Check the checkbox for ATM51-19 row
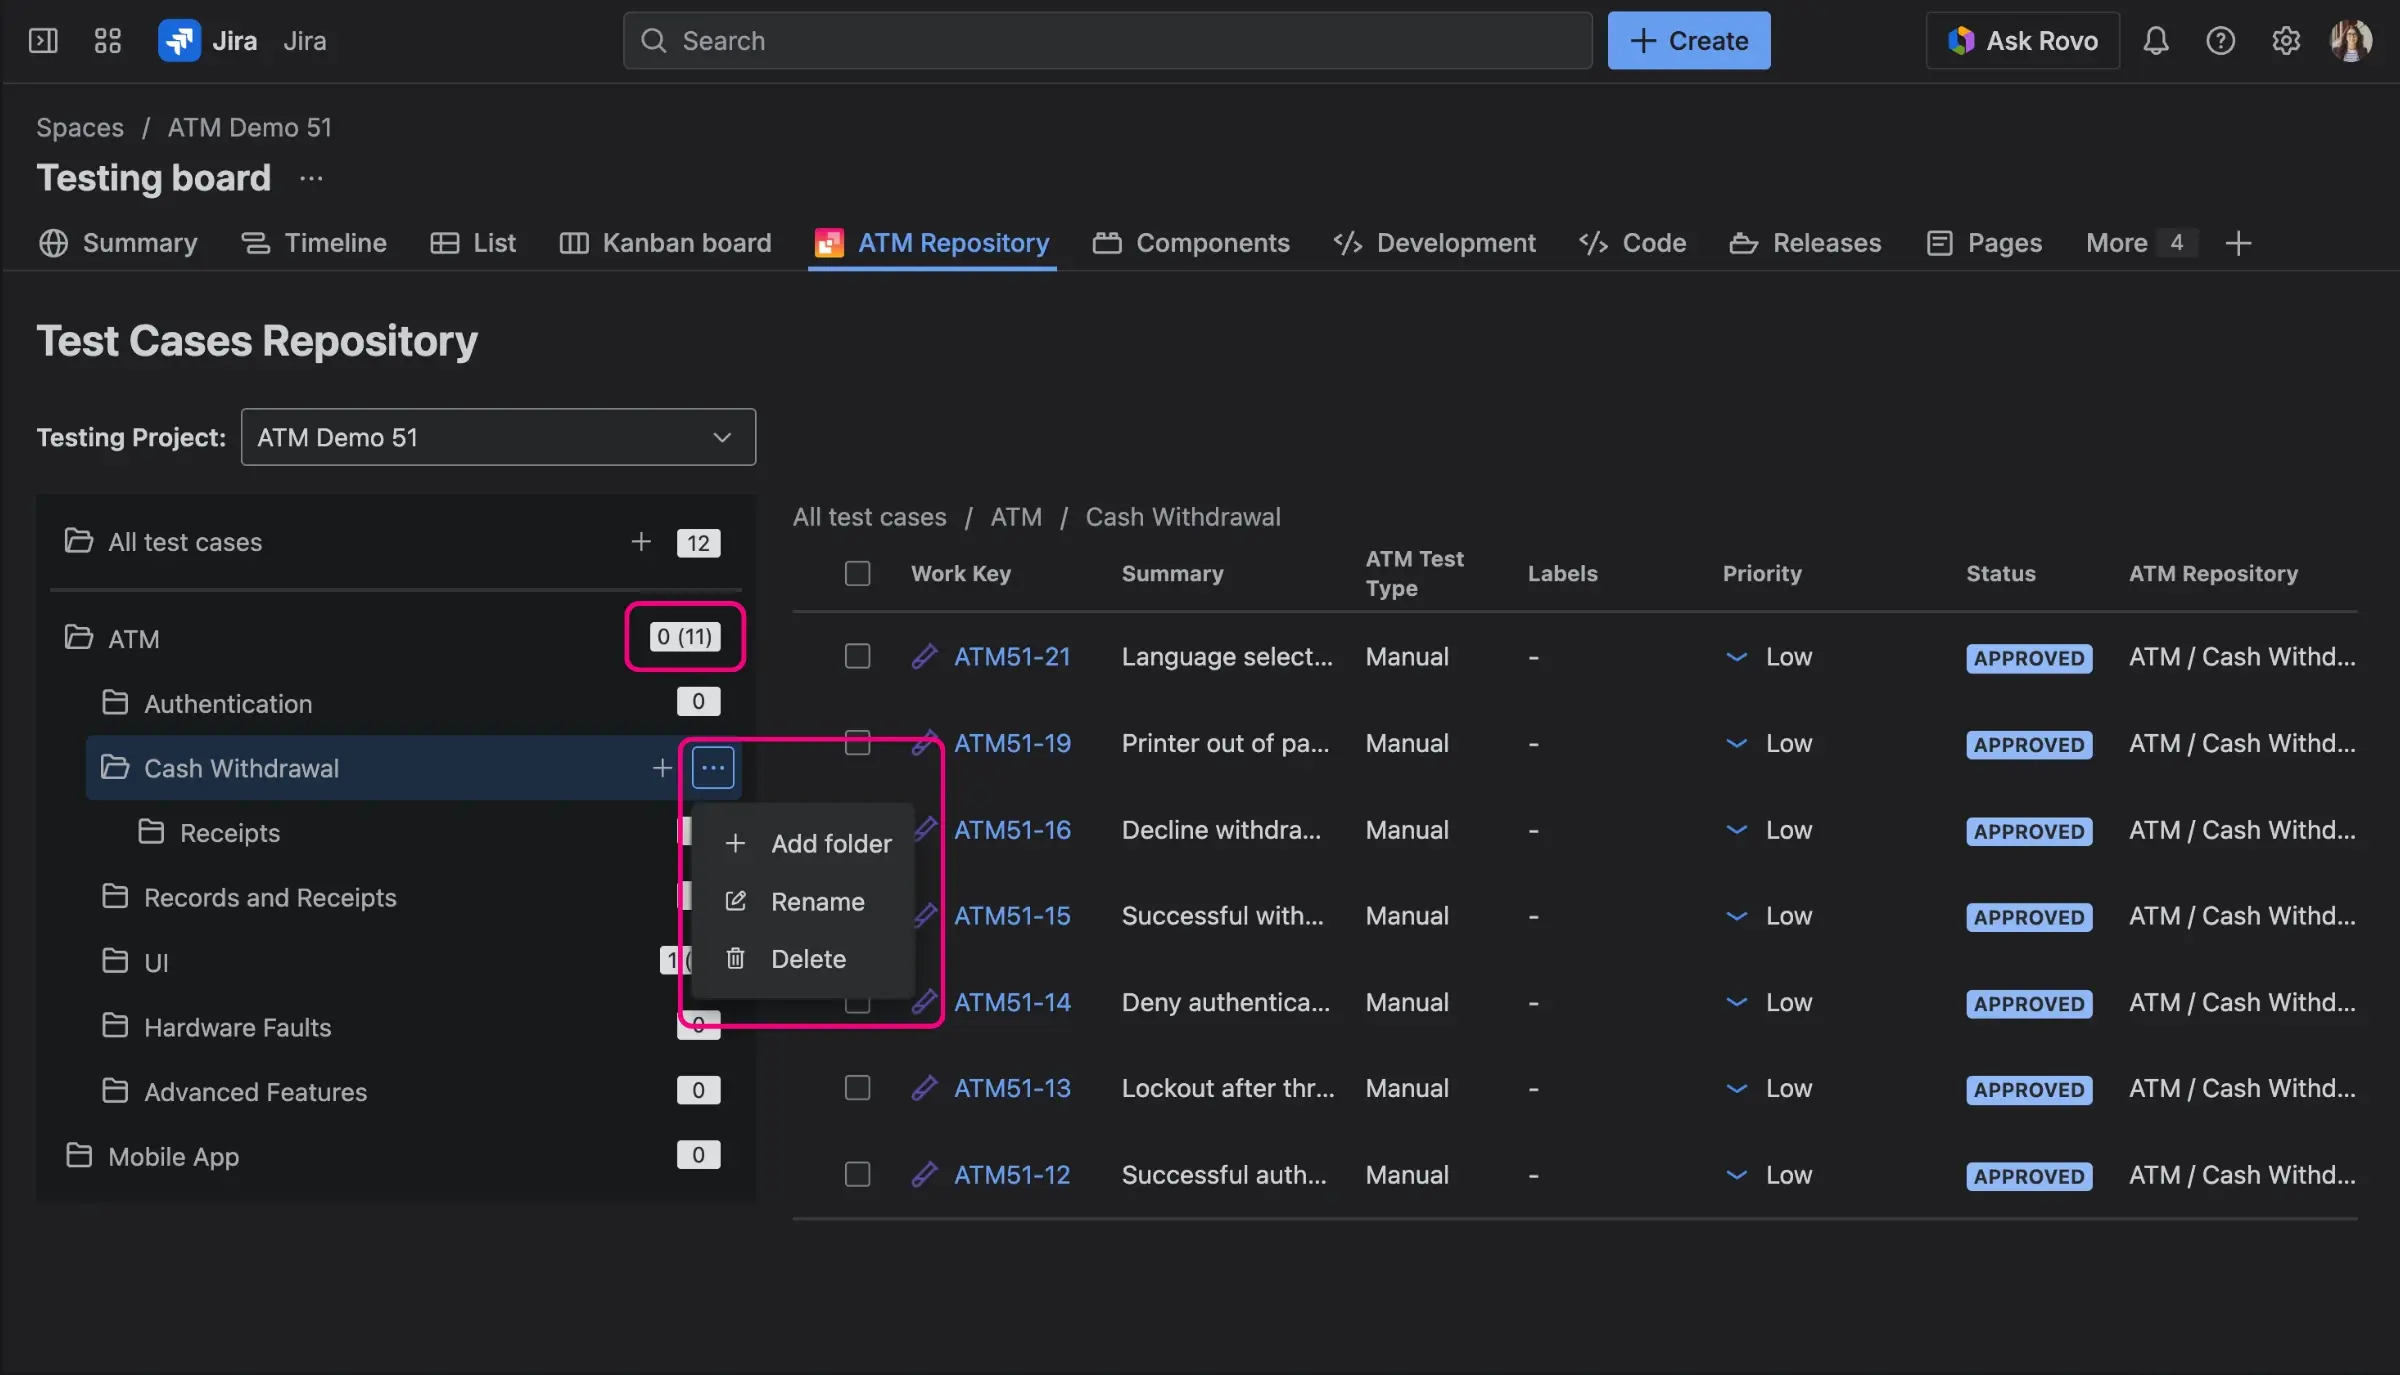Screen dimensions: 2400x1375 [857, 744]
